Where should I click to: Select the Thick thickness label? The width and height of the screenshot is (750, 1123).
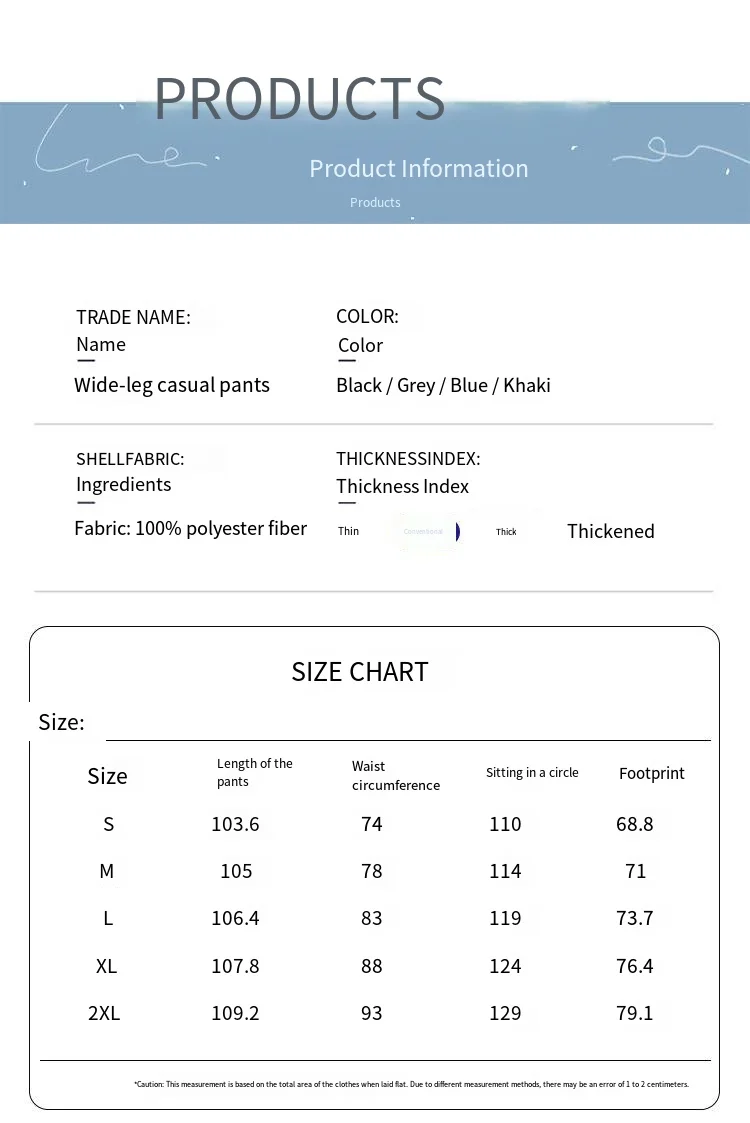click(x=506, y=531)
